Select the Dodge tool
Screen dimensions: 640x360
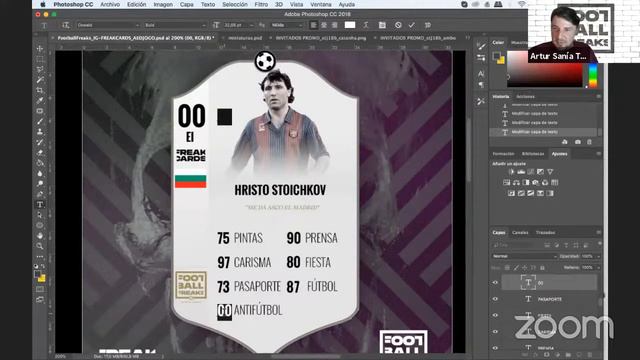pos(40,184)
